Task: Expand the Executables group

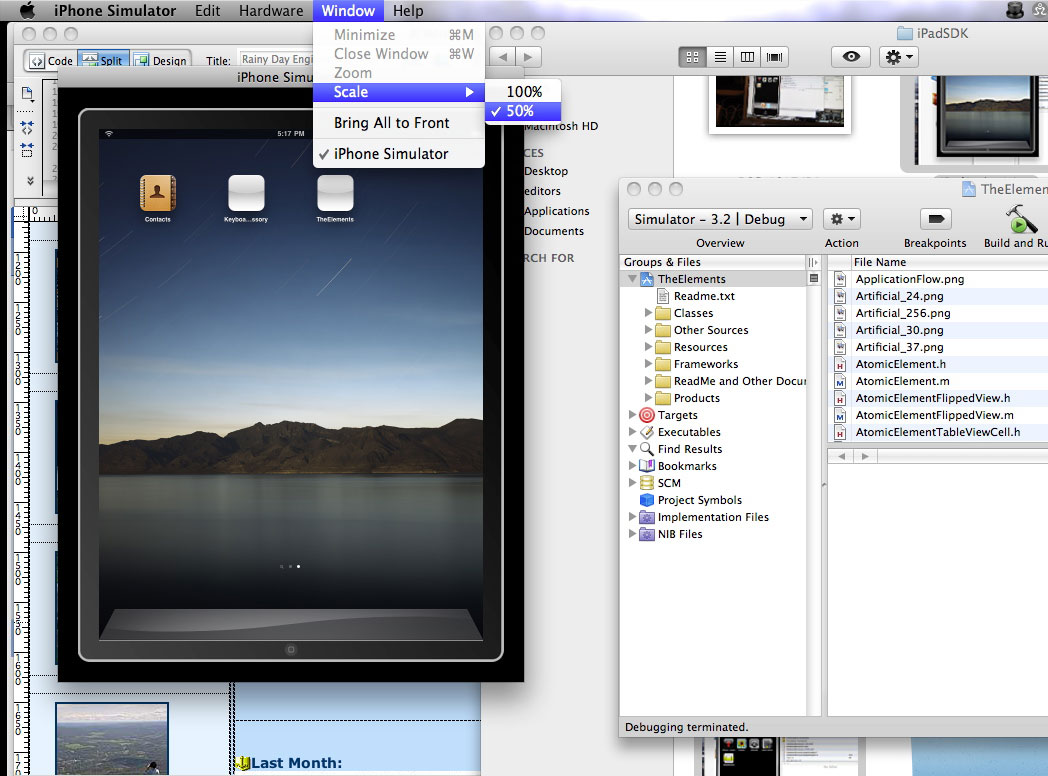Action: (632, 432)
